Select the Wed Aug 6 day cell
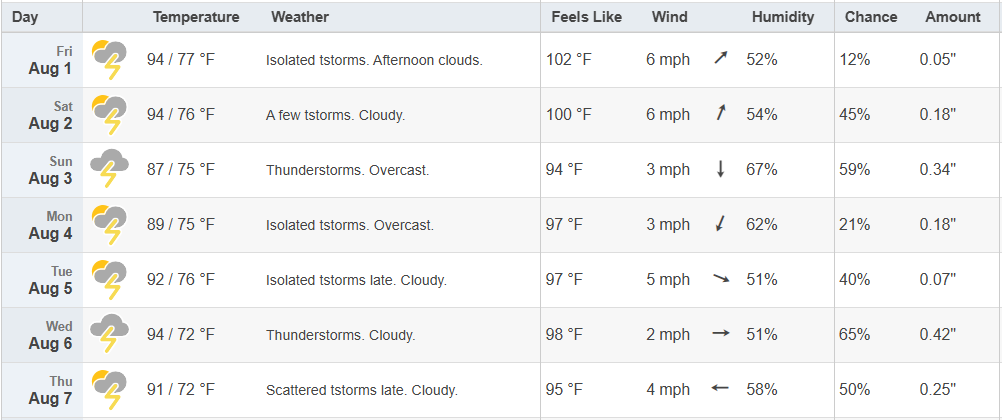Image resolution: width=1002 pixels, height=420 pixels. (42, 335)
